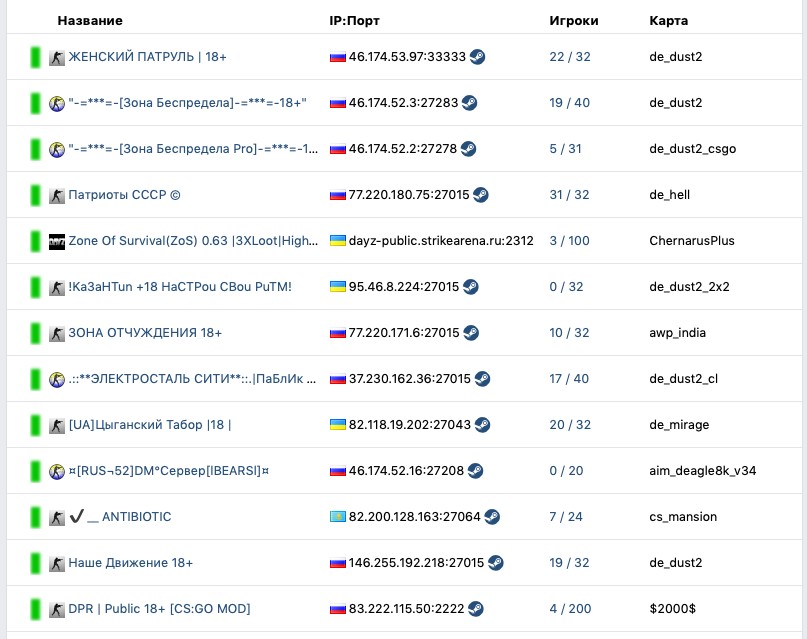Click the DayZ game icon before Zone Of Survival
The image size is (807, 639).
pyautogui.click(x=57, y=241)
